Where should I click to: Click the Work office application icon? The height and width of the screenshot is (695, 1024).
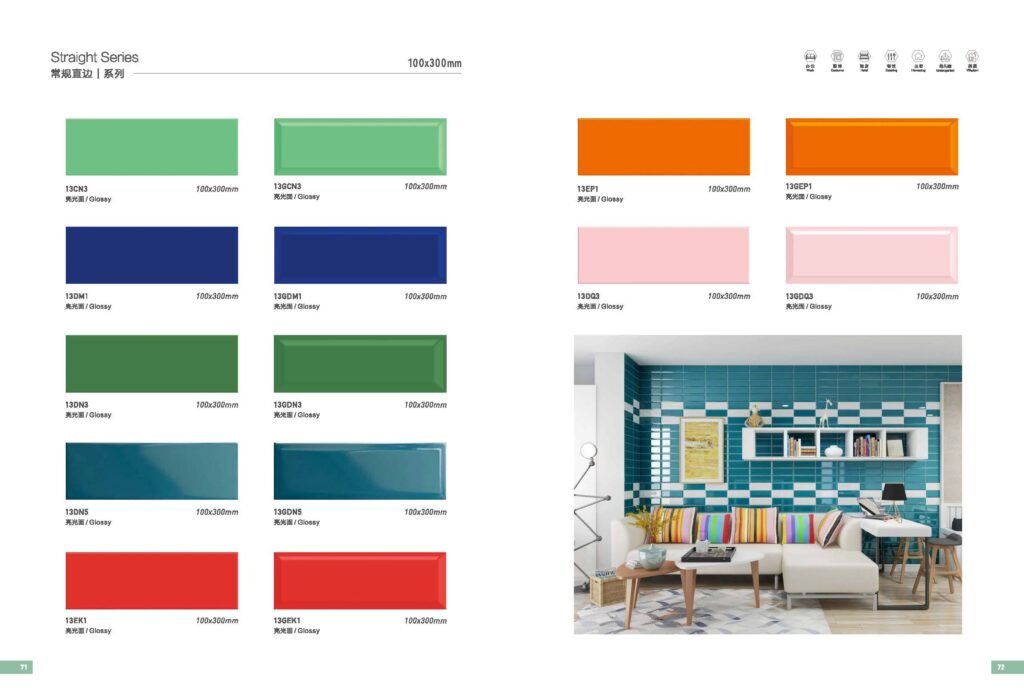[x=810, y=61]
